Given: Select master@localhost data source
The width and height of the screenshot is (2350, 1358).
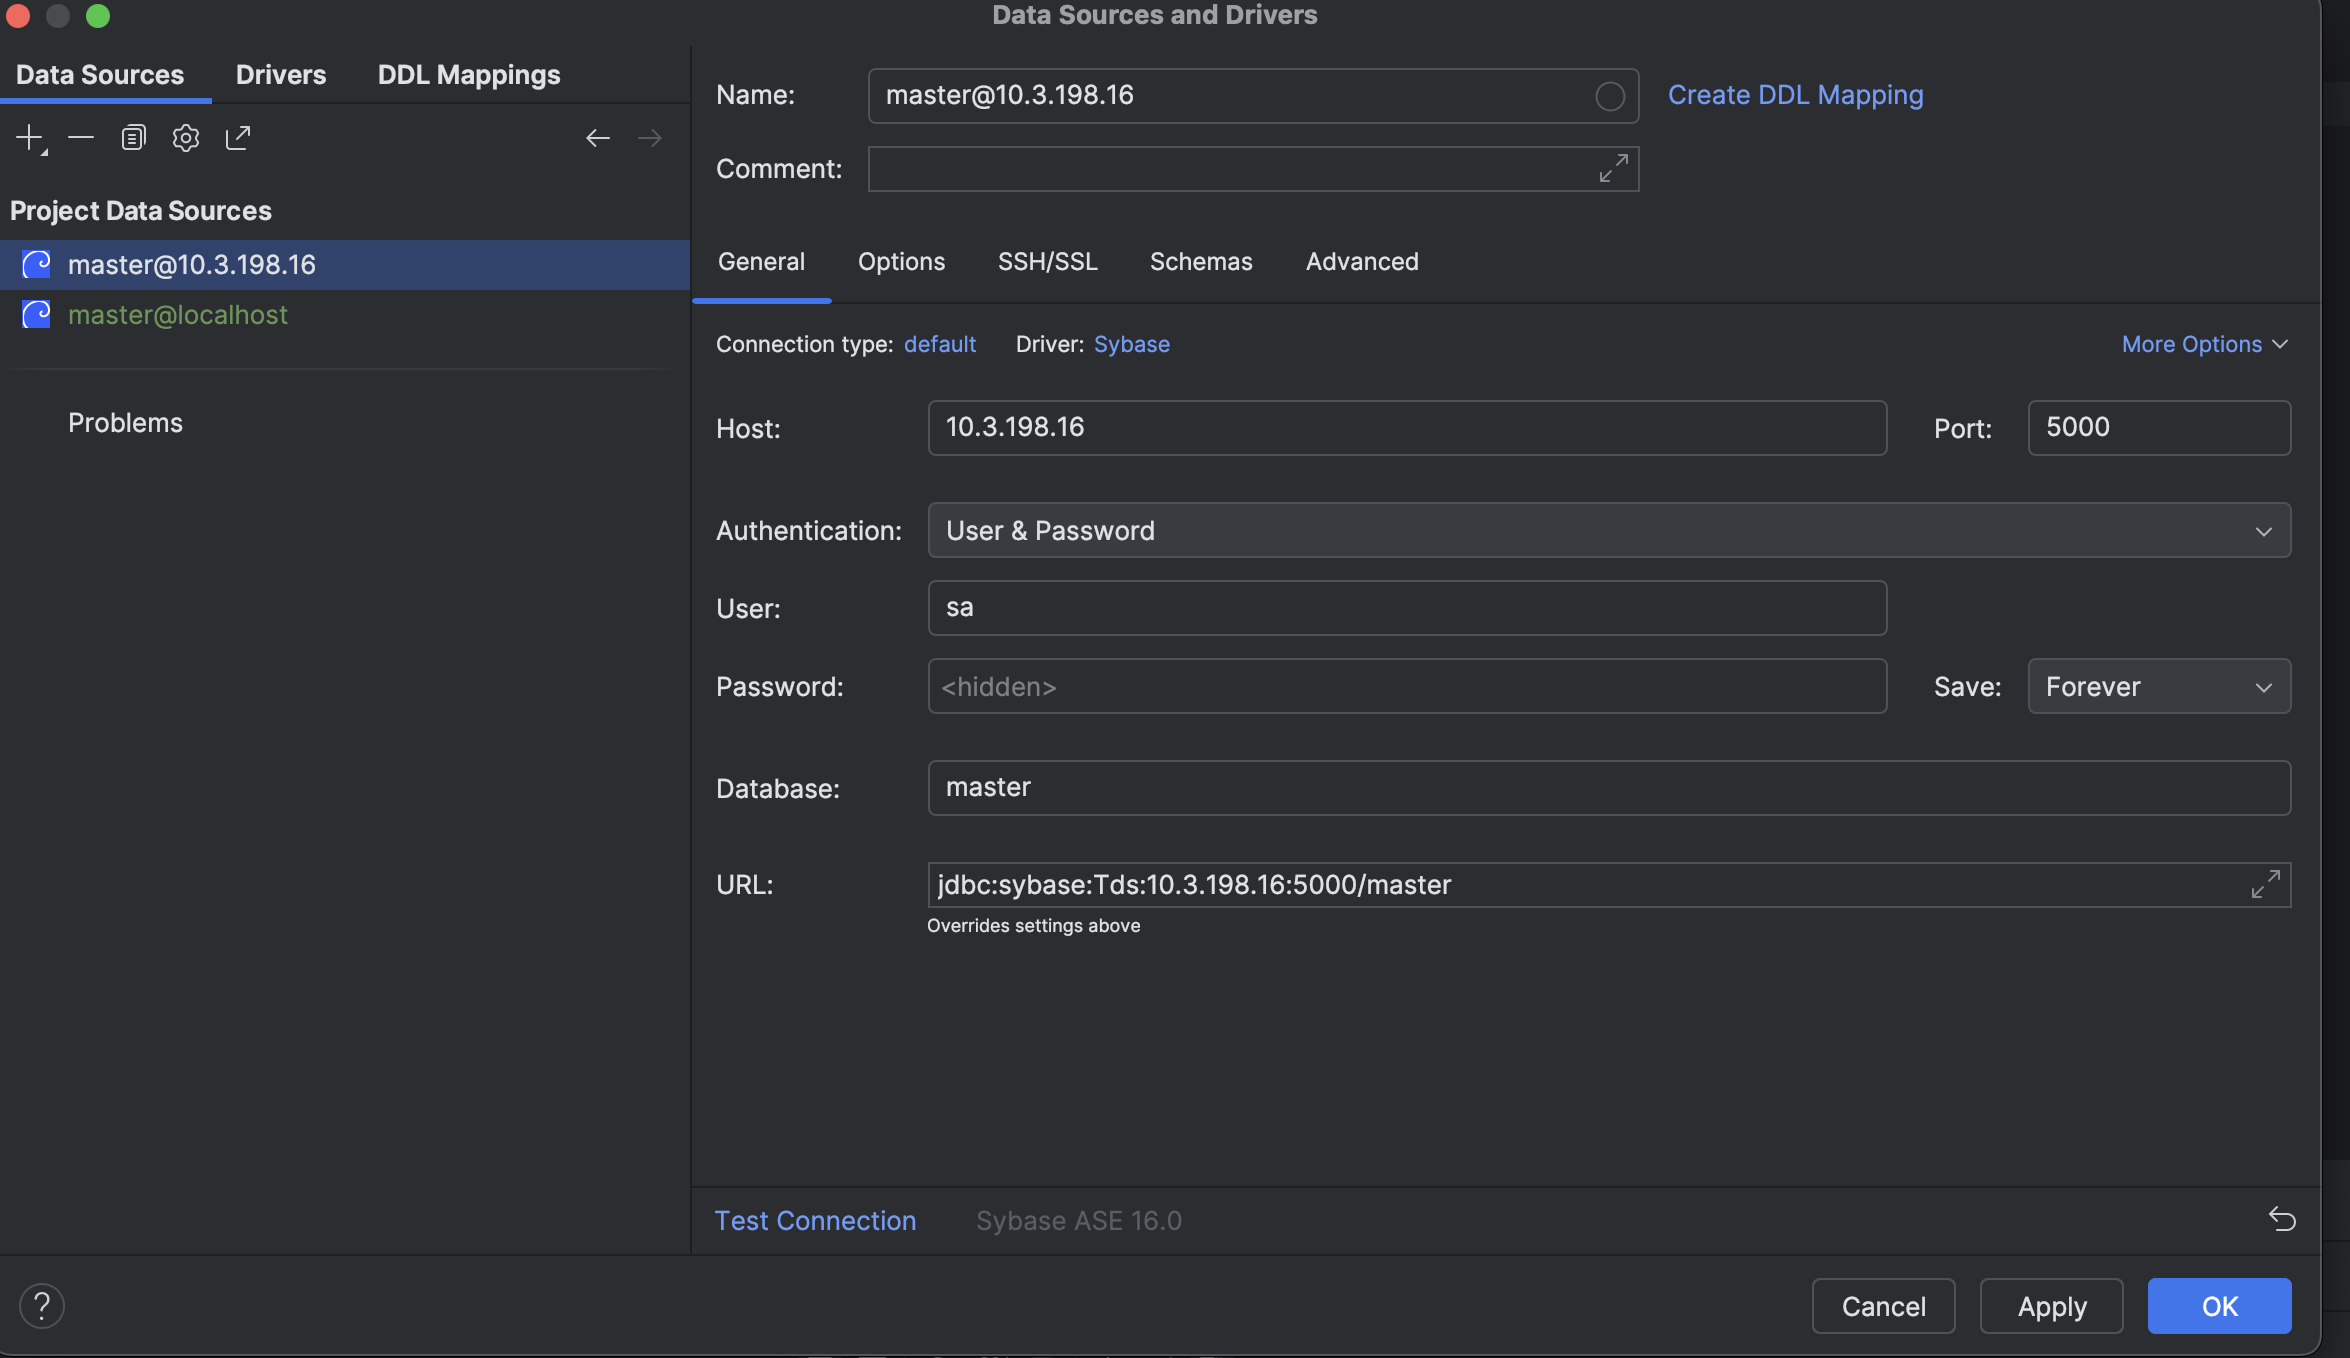Looking at the screenshot, I should [x=345, y=315].
